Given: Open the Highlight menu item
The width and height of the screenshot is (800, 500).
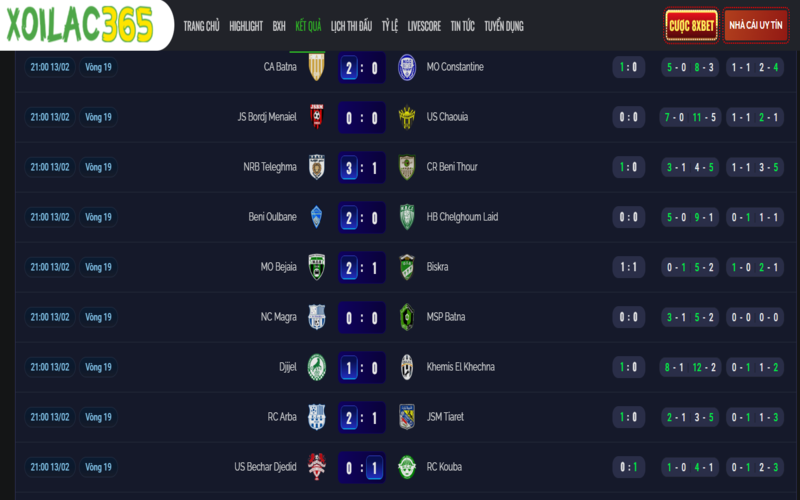Looking at the screenshot, I should pyautogui.click(x=246, y=26).
